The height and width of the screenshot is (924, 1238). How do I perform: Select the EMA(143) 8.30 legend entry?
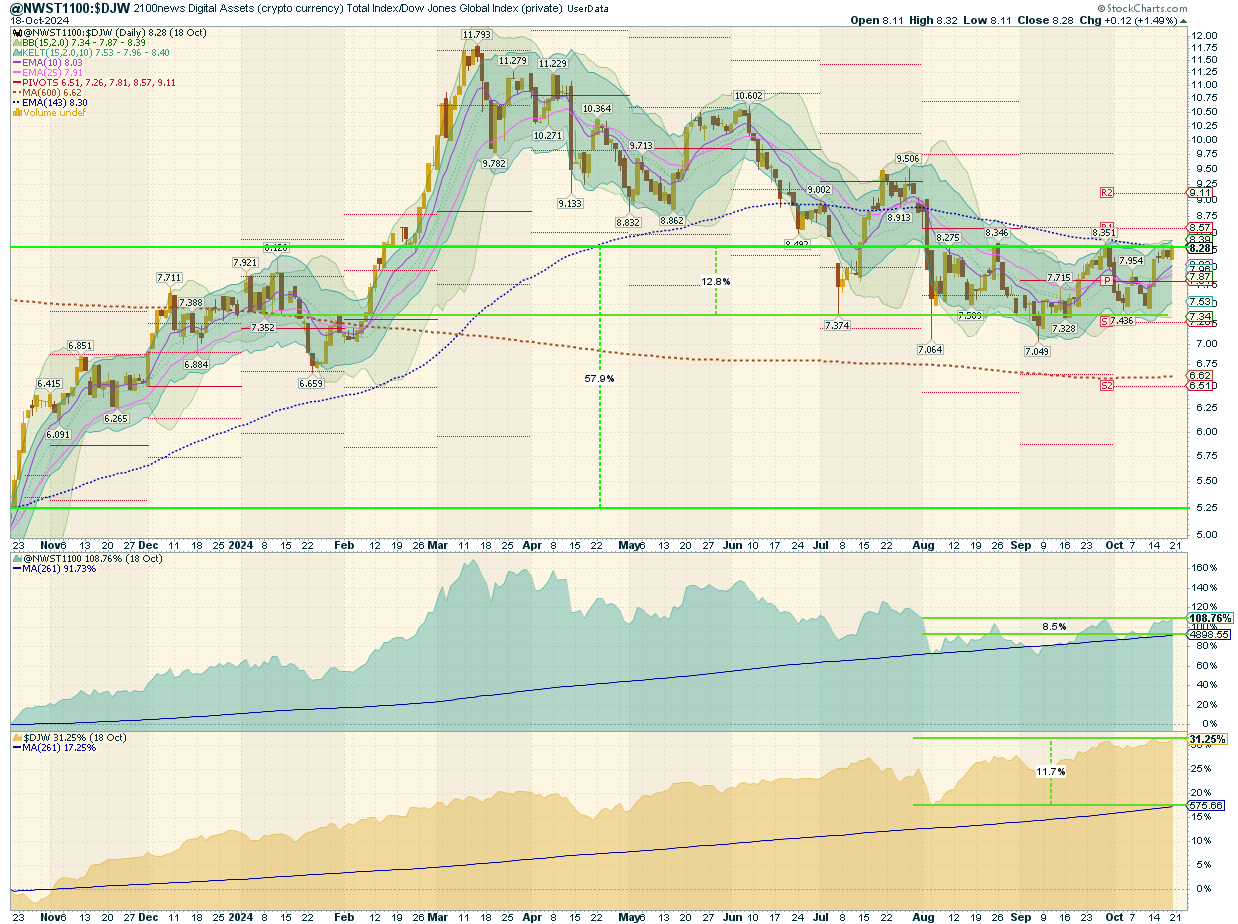tap(53, 103)
